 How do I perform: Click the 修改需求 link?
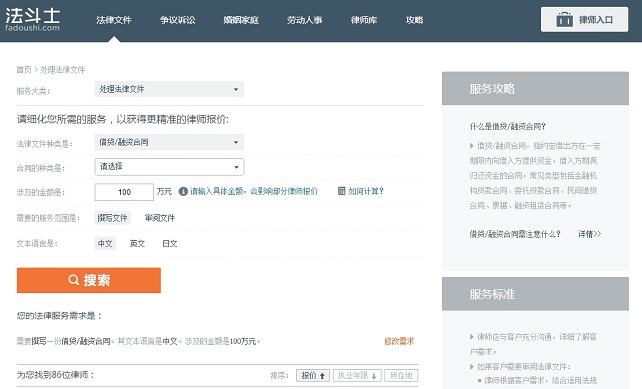click(x=399, y=341)
